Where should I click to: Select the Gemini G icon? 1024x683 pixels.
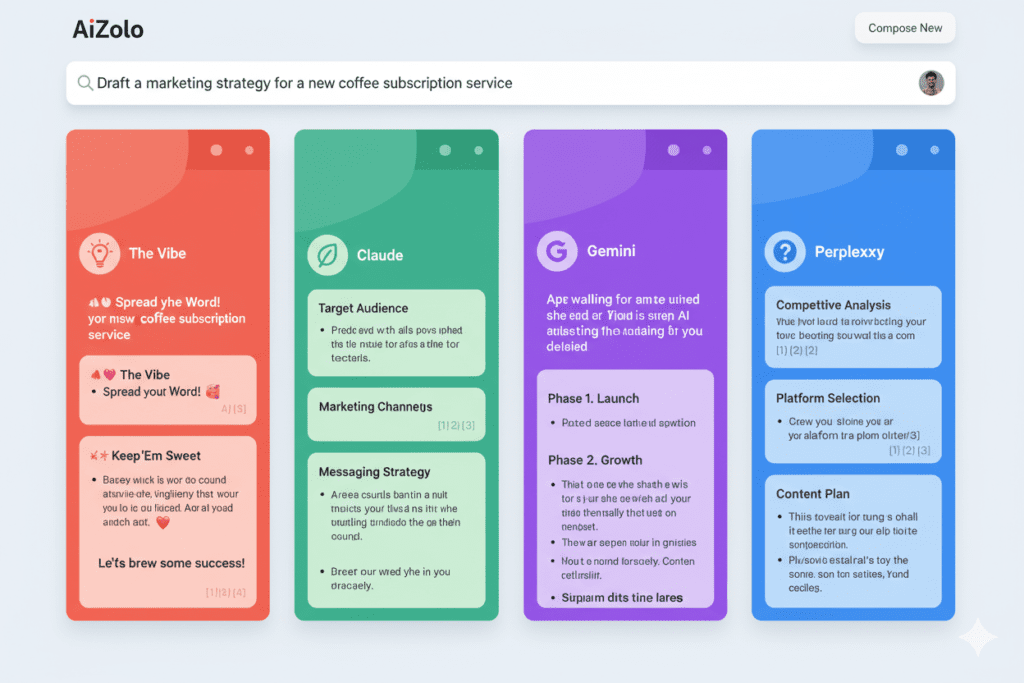(557, 251)
